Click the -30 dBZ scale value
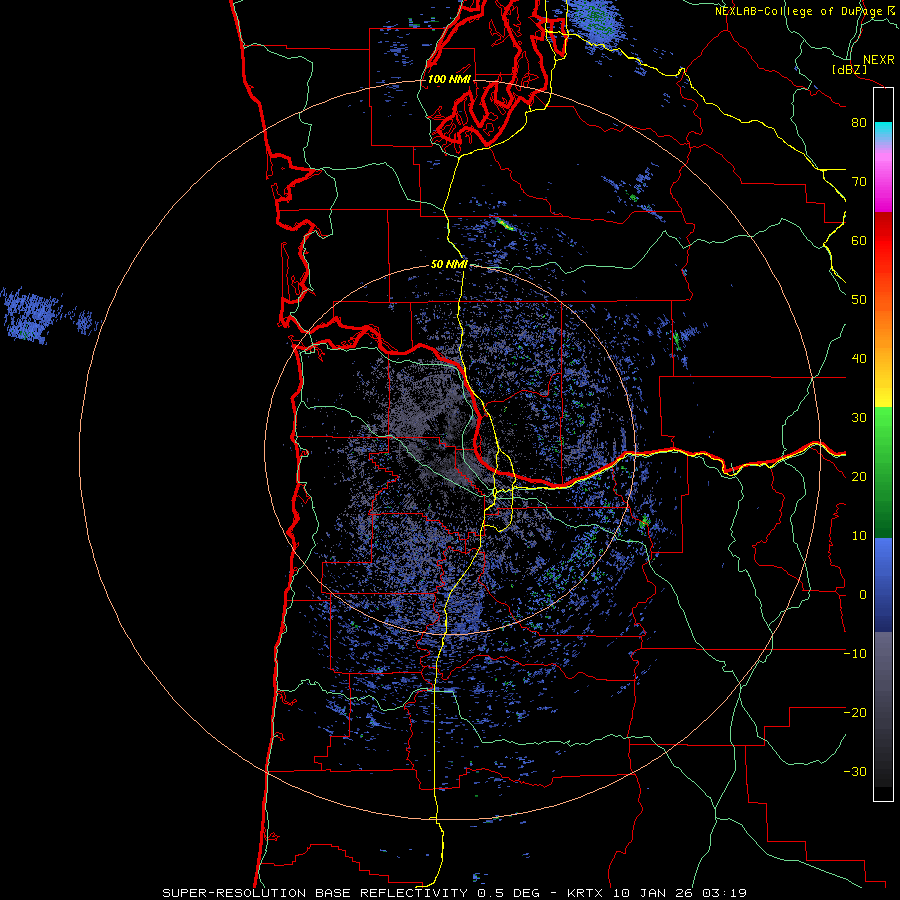 855,771
